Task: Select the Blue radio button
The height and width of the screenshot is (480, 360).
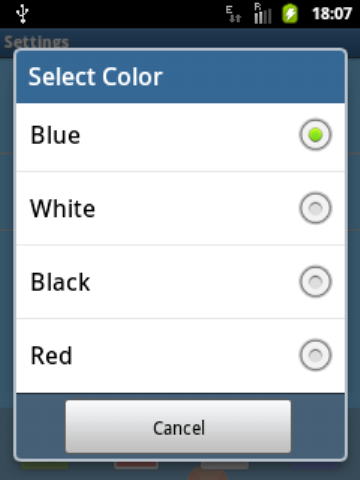Action: pos(315,135)
